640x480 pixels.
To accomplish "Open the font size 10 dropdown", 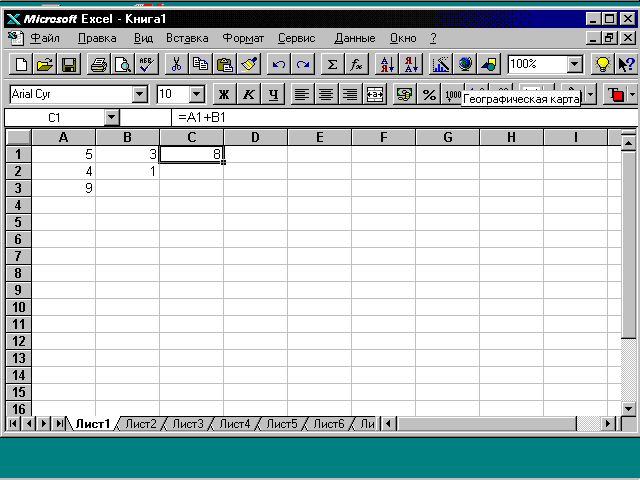I will pos(197,95).
